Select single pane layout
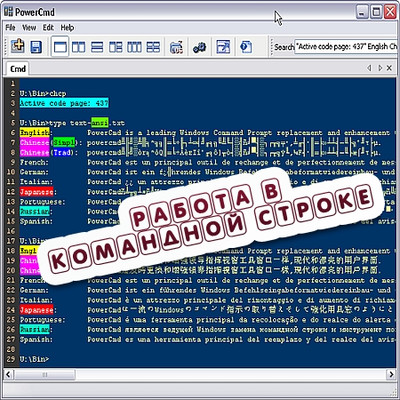400x400 pixels. click(x=60, y=47)
